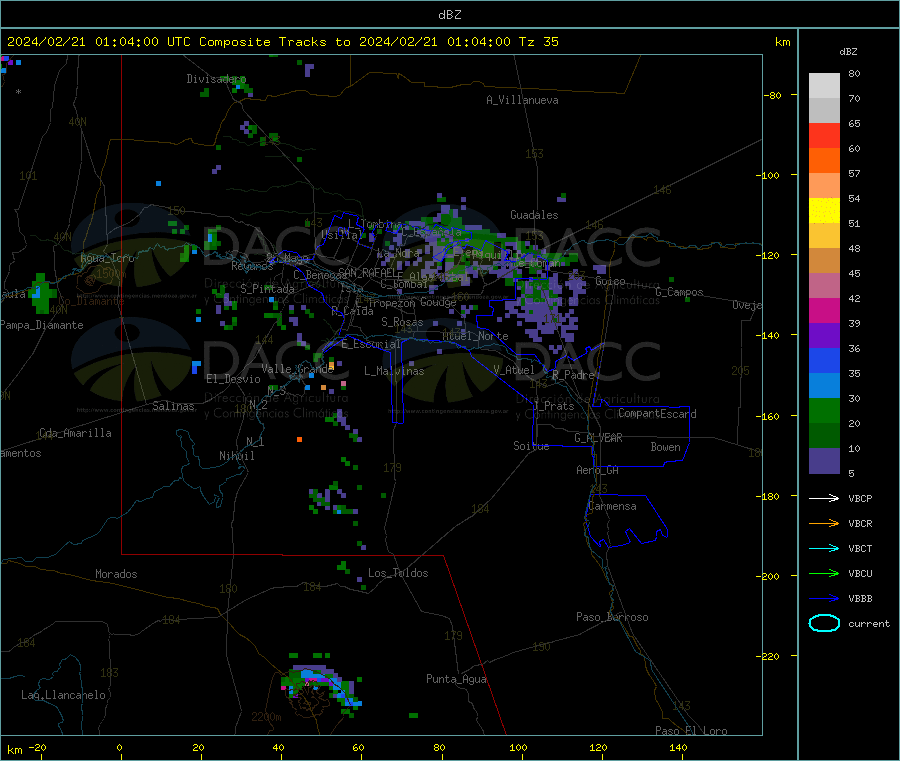
Task: Select the light gray 70 dBZ swatch
Action: [x=824, y=86]
